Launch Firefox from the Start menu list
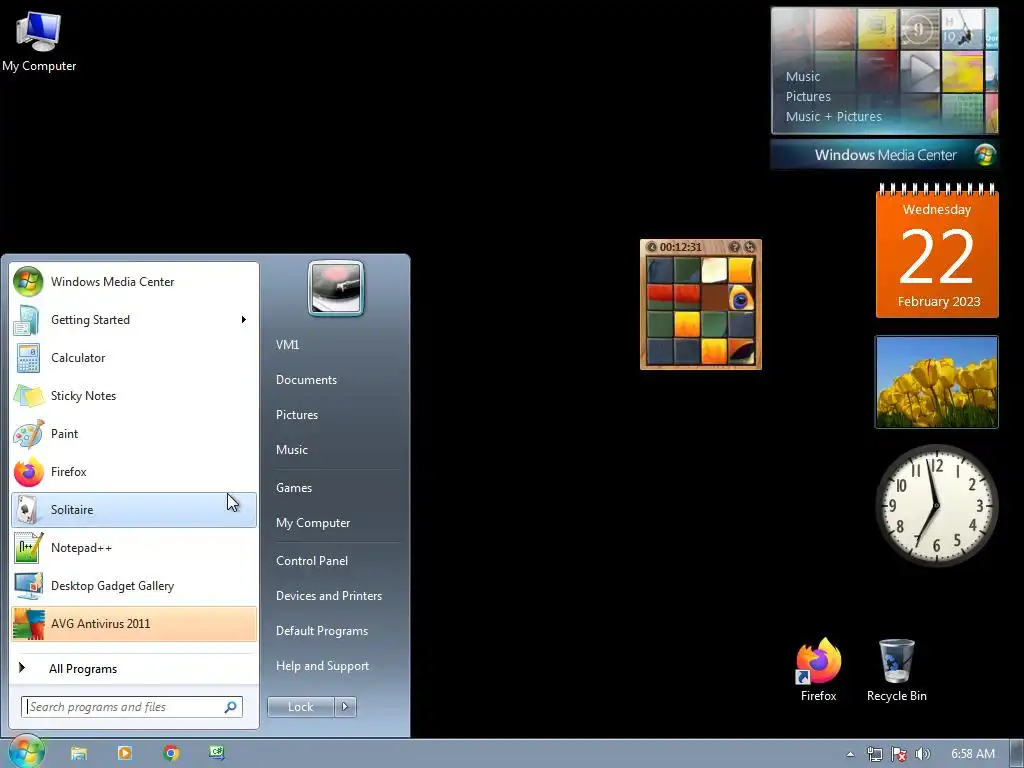Screen dimensions: 1024x768 pos(134,472)
